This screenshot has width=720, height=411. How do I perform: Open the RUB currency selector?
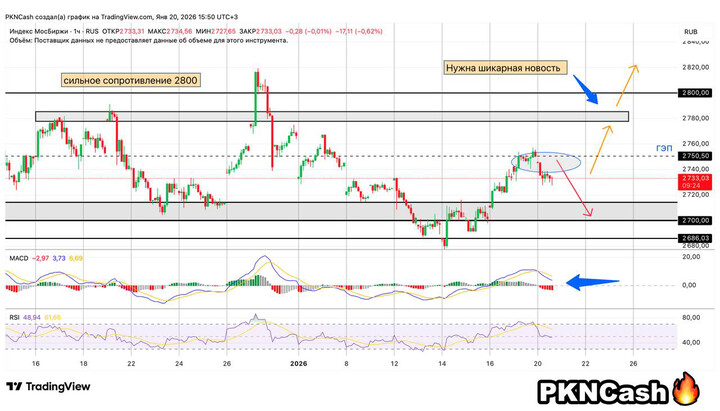pyautogui.click(x=689, y=33)
